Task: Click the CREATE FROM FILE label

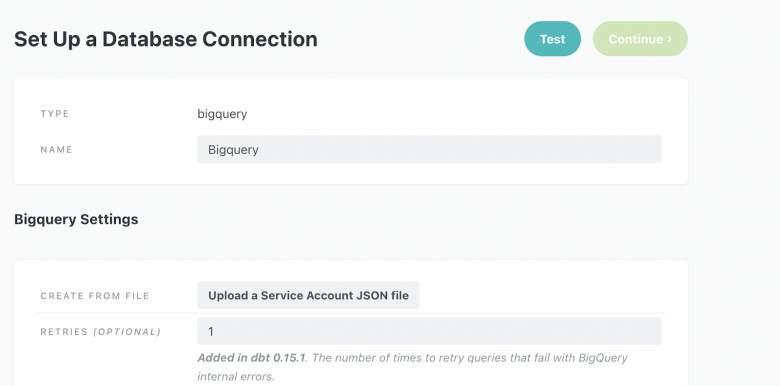Action: (x=95, y=296)
